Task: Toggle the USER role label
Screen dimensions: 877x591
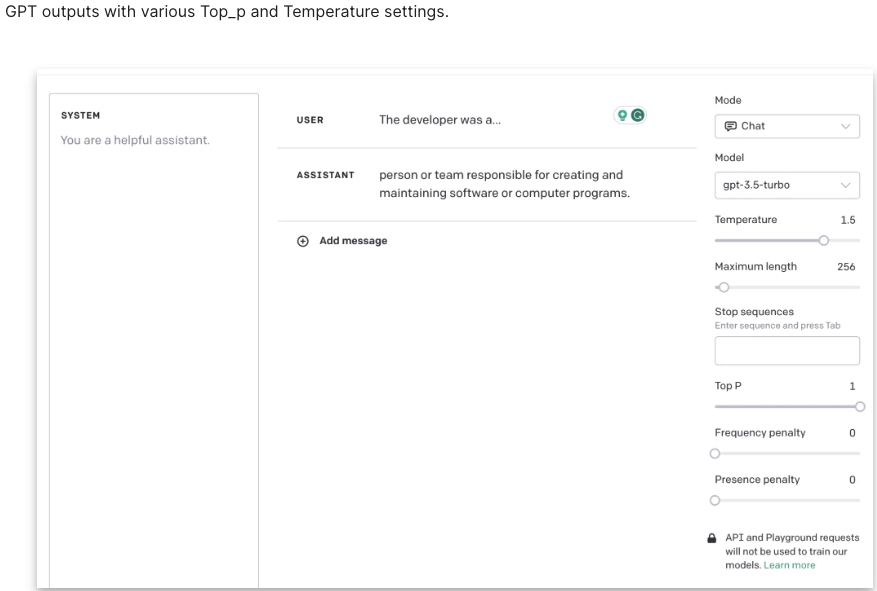Action: click(x=309, y=120)
